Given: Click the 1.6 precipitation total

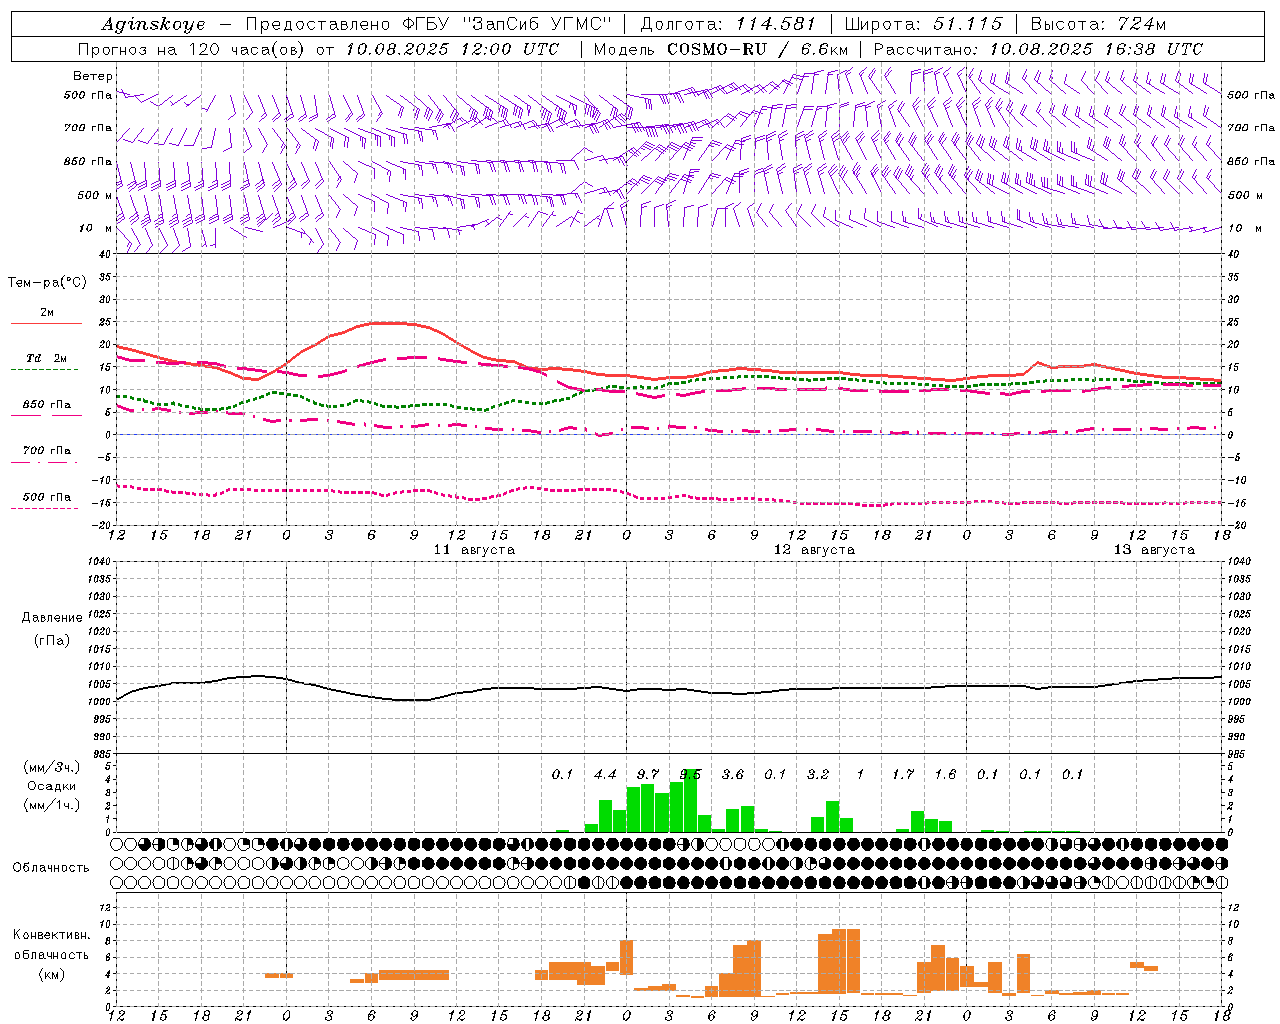Looking at the screenshot, I should click(945, 775).
